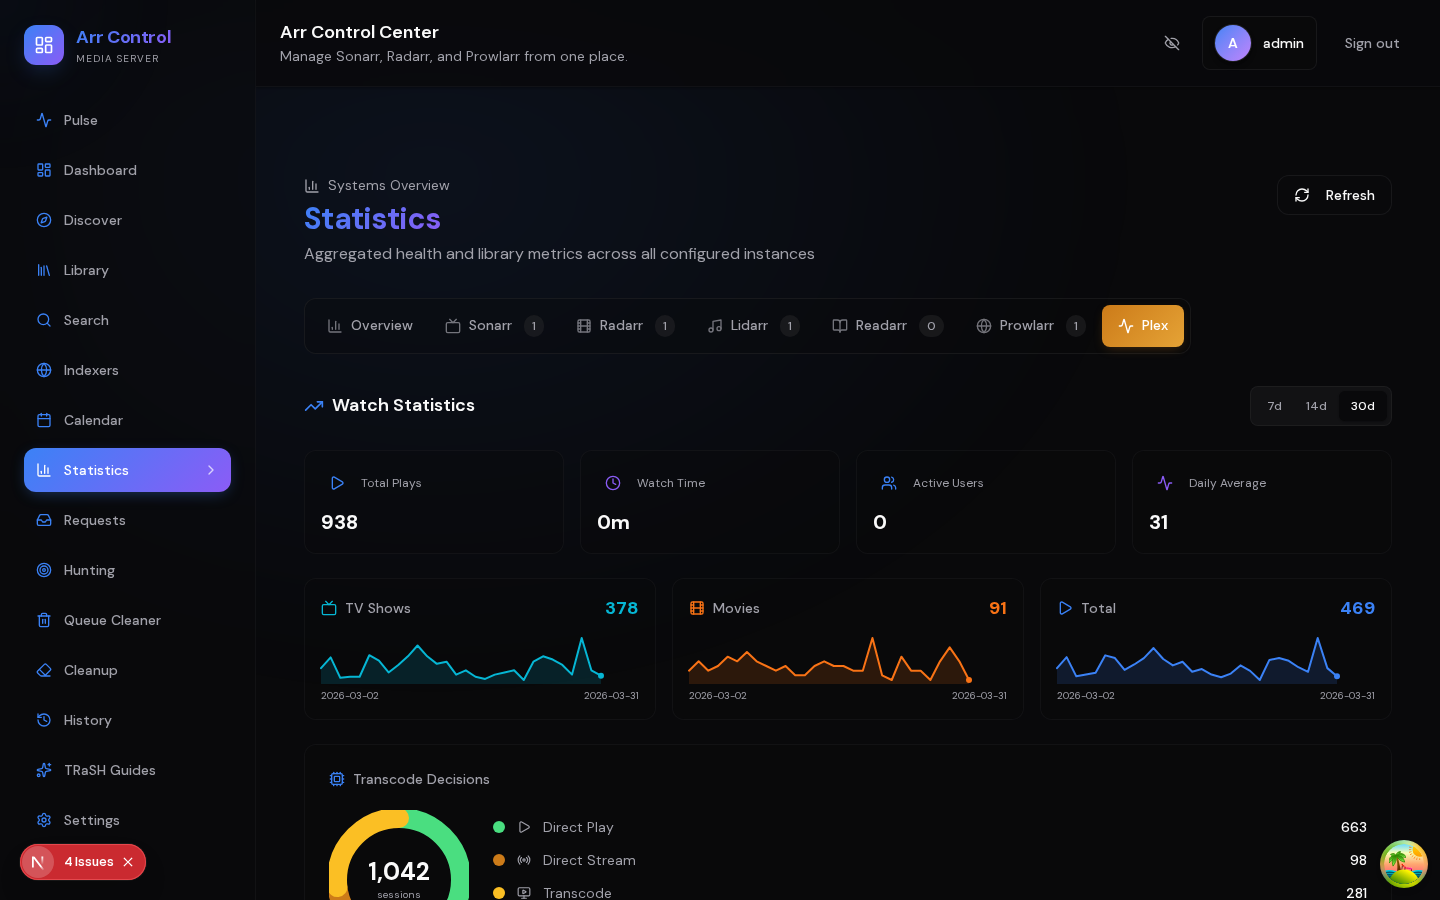Image resolution: width=1440 pixels, height=900 pixels.
Task: Click the Indexers globe icon
Action: (44, 370)
